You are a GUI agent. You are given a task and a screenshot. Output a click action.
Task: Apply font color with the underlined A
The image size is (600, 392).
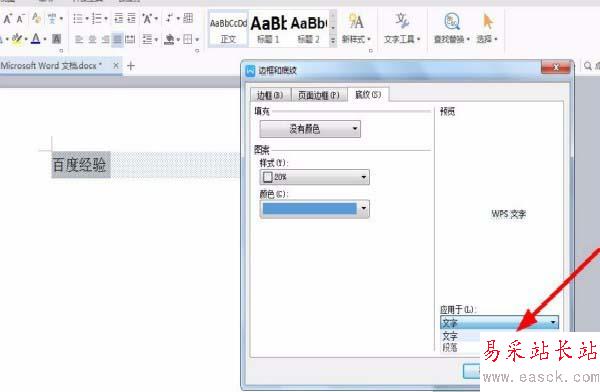36,39
